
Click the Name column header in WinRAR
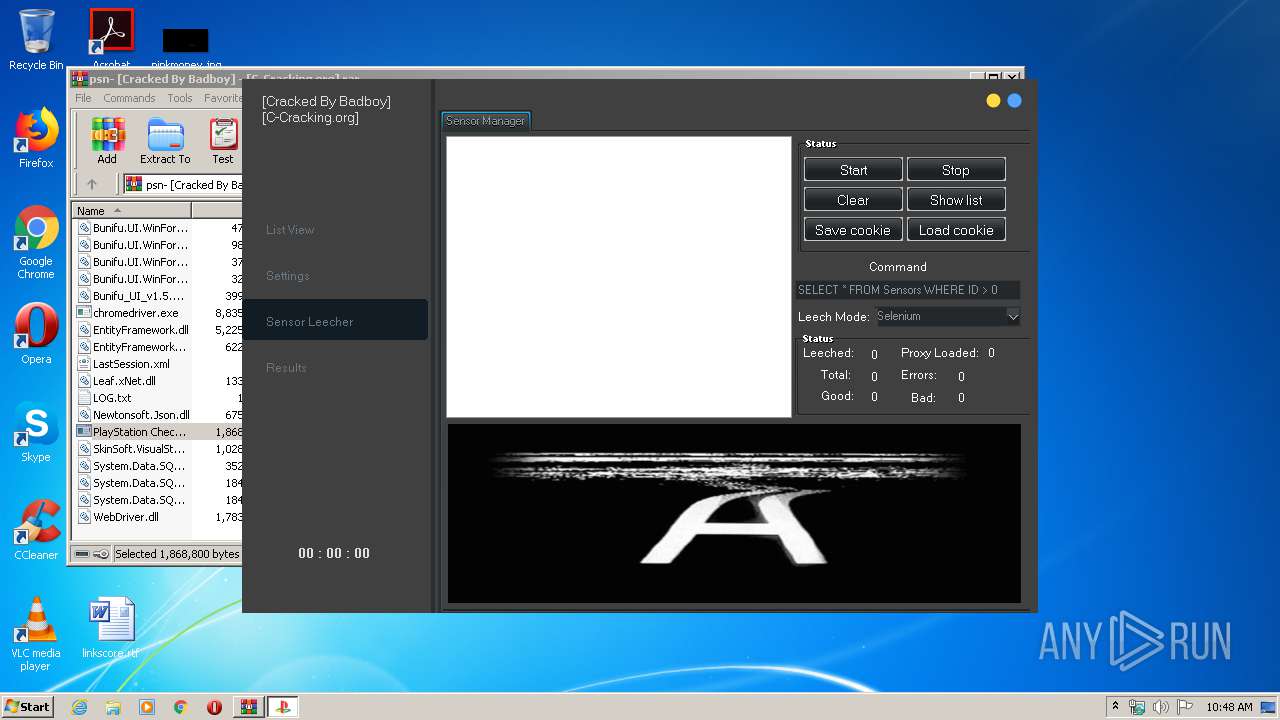point(131,210)
